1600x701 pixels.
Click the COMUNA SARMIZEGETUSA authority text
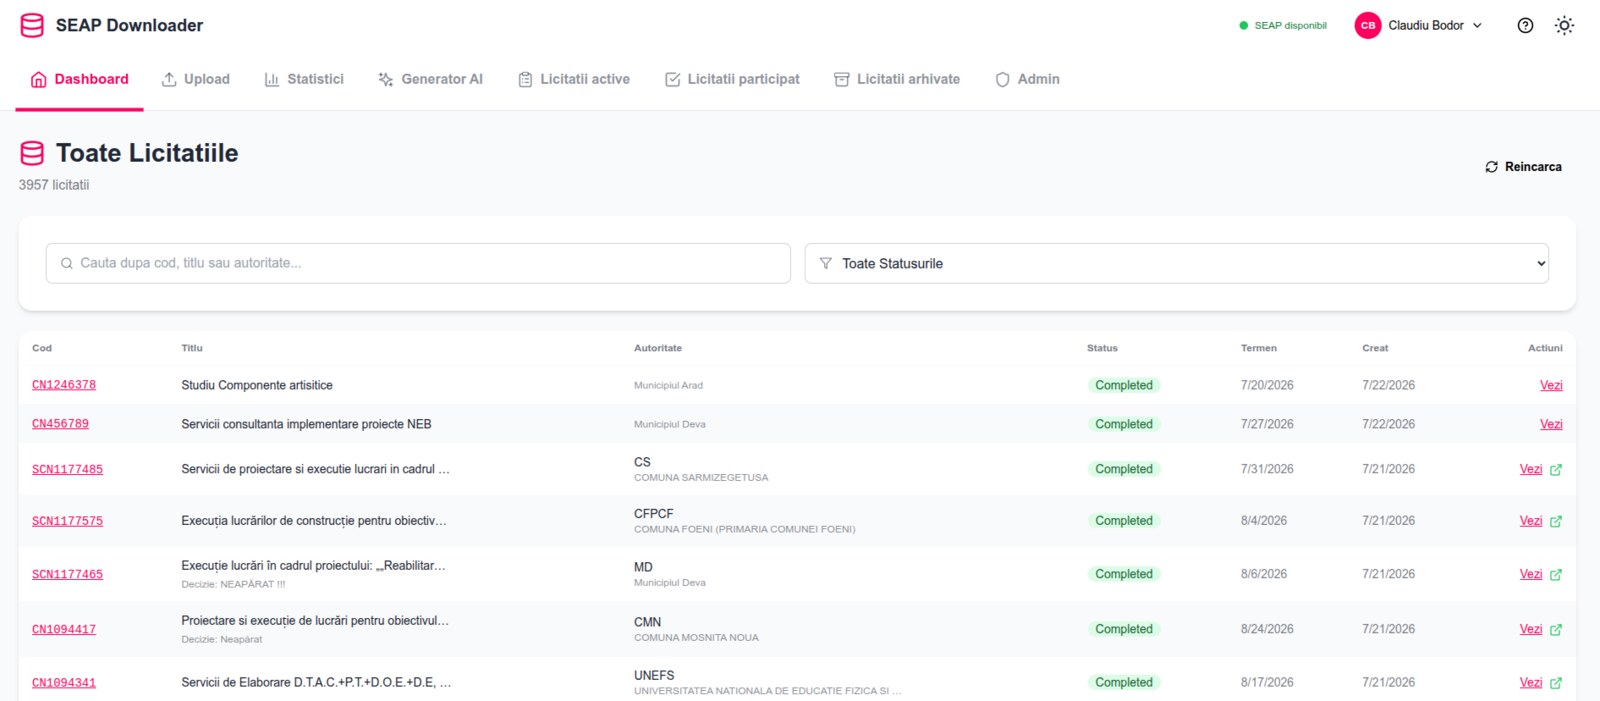pyautogui.click(x=701, y=478)
